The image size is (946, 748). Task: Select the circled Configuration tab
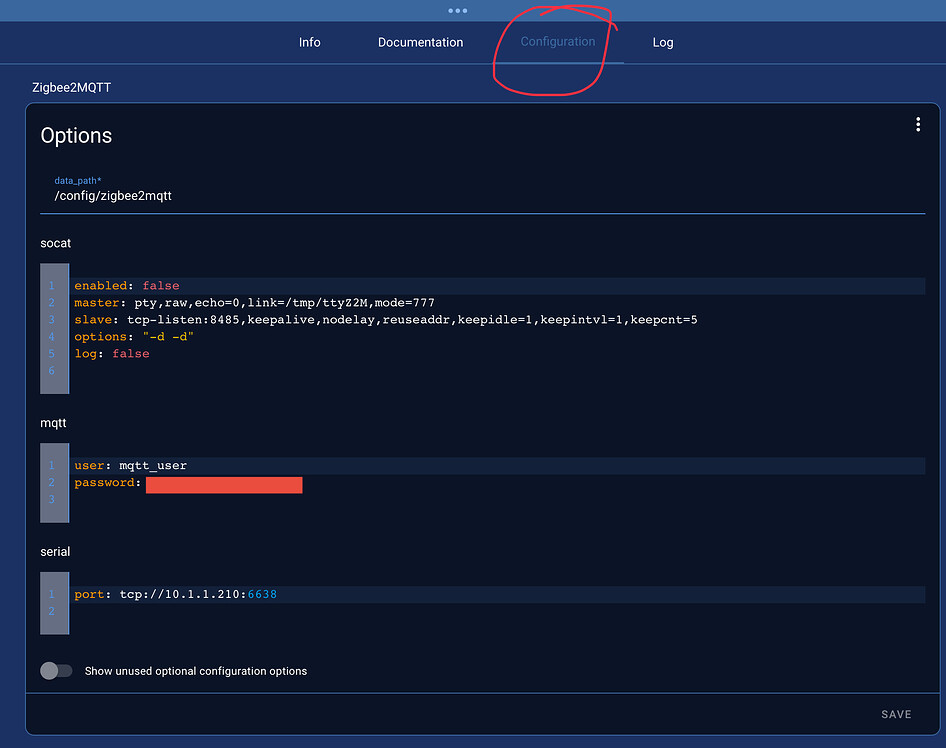[x=558, y=42]
